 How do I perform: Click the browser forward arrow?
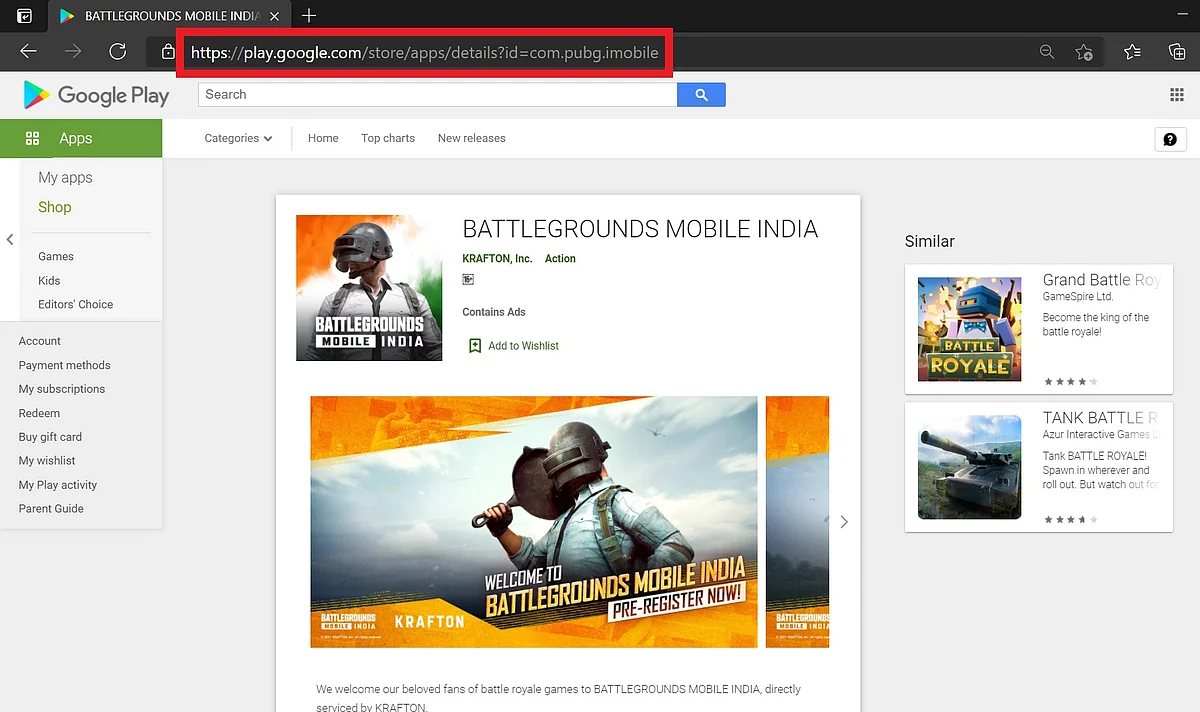point(73,52)
